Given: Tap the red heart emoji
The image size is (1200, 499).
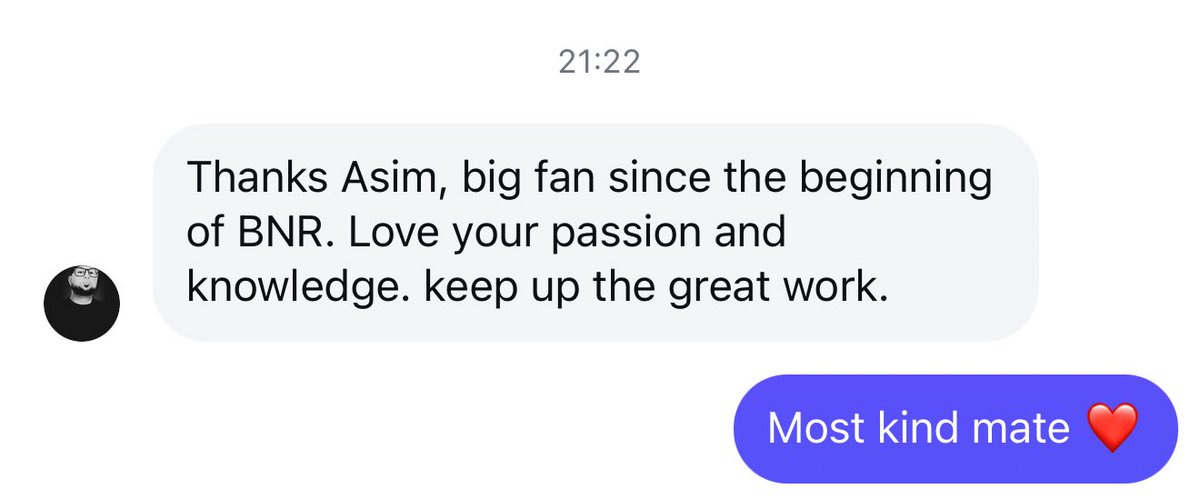Looking at the screenshot, I should [1113, 429].
